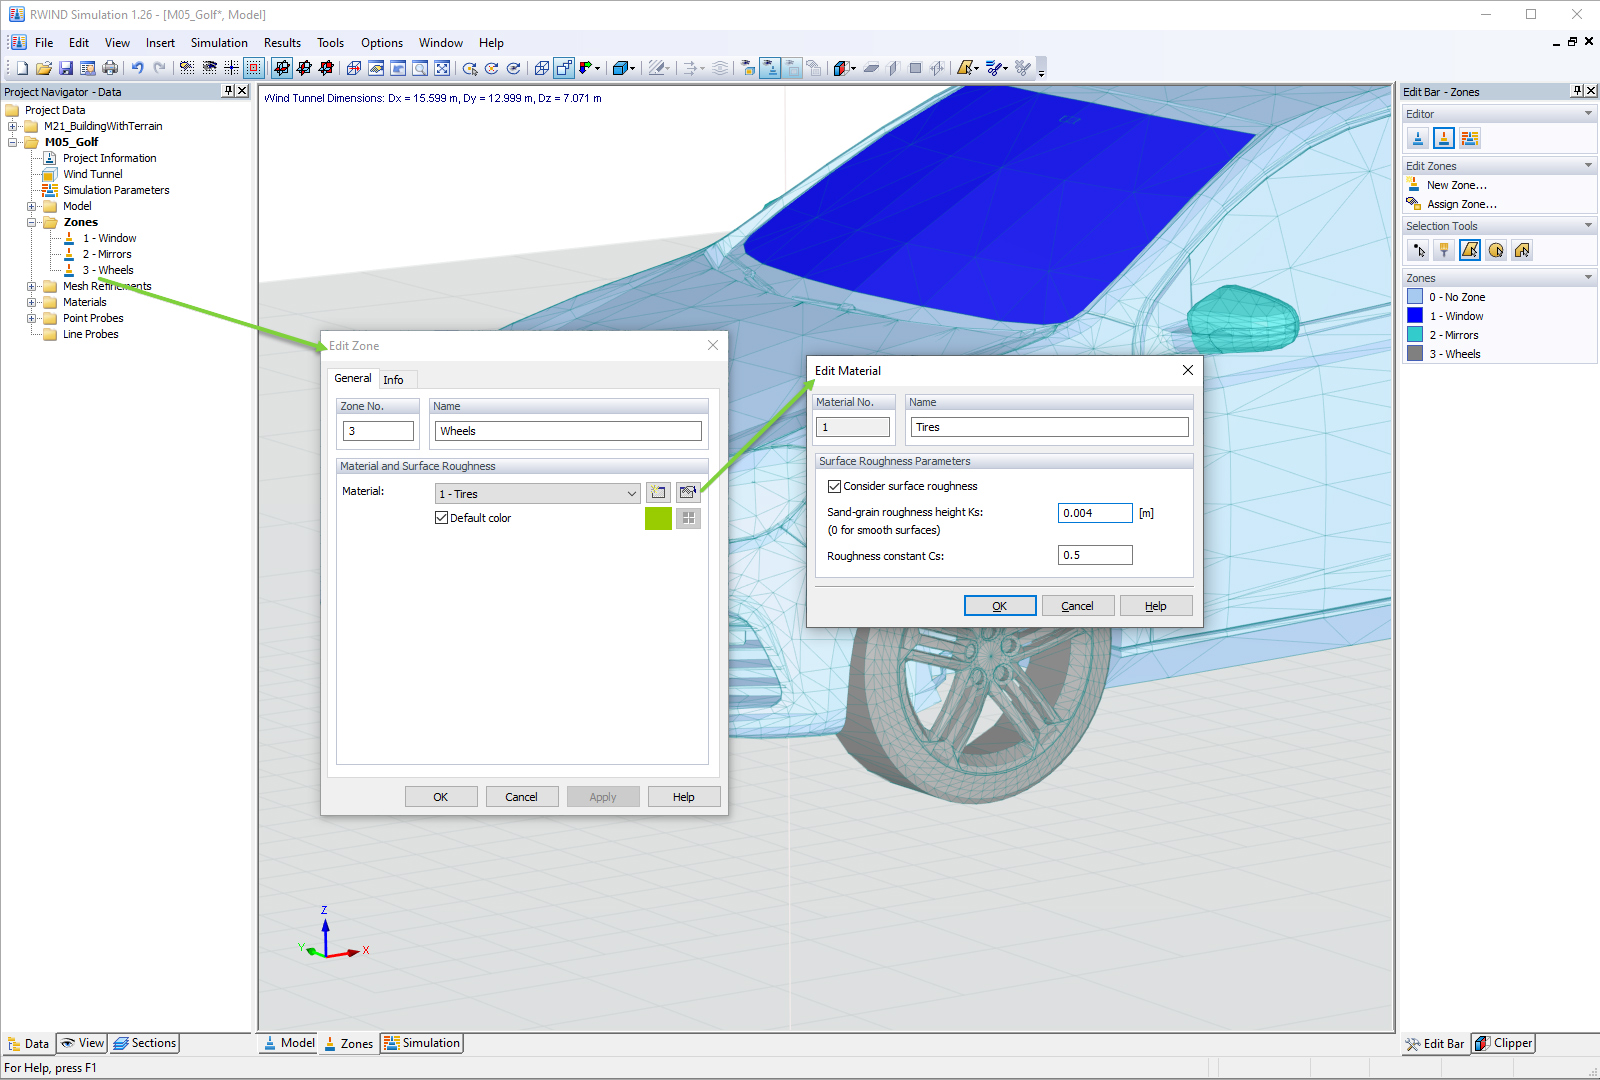
Task: Open the Simulation menu
Action: pyautogui.click(x=219, y=42)
